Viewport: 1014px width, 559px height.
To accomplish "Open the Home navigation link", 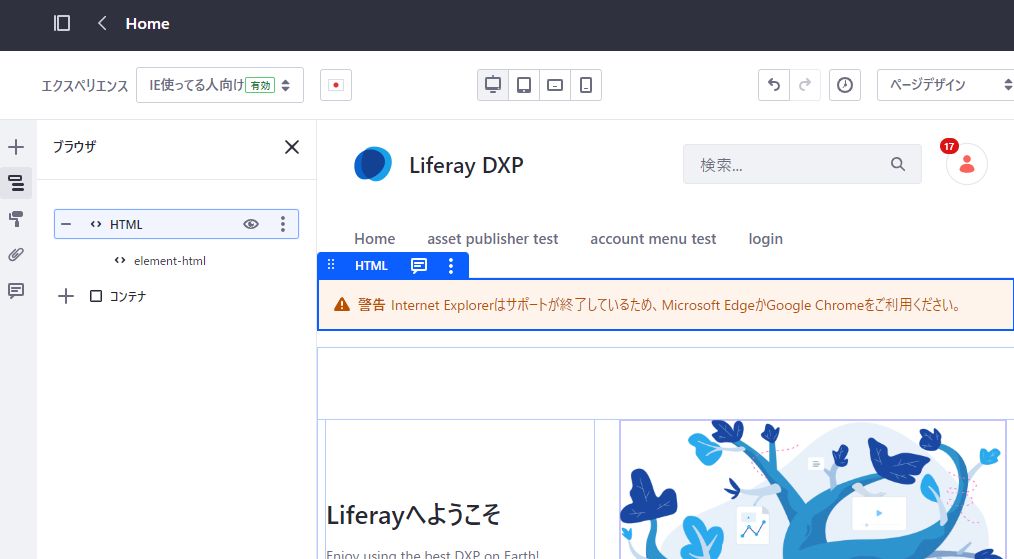I will click(374, 239).
